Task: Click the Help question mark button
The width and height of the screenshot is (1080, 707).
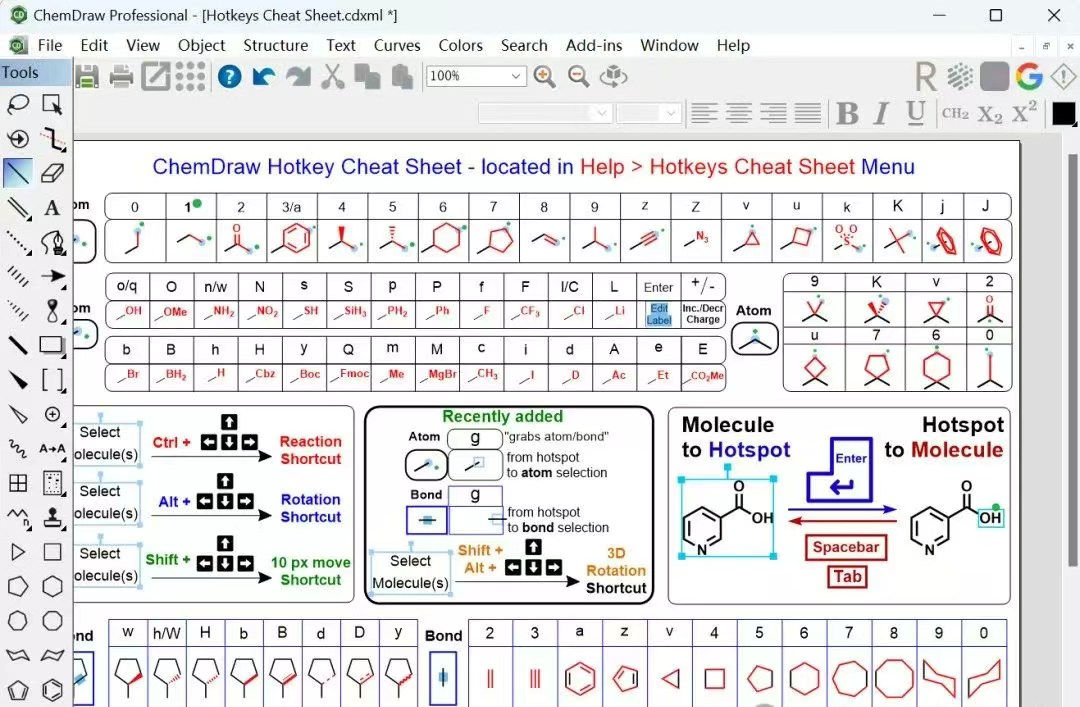Action: [x=229, y=76]
